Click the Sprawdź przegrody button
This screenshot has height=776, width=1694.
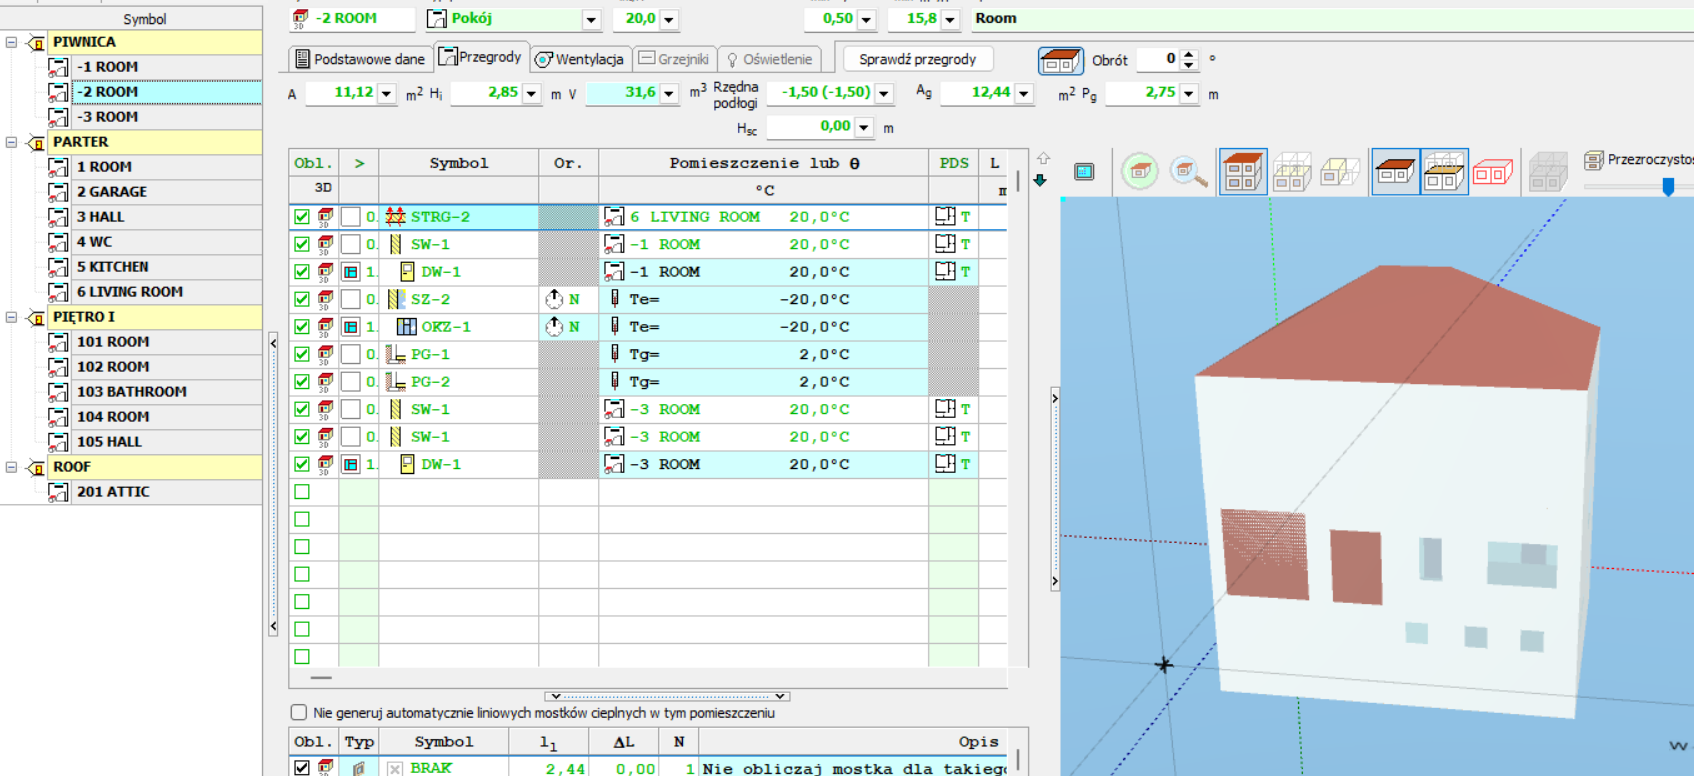pyautogui.click(x=917, y=59)
